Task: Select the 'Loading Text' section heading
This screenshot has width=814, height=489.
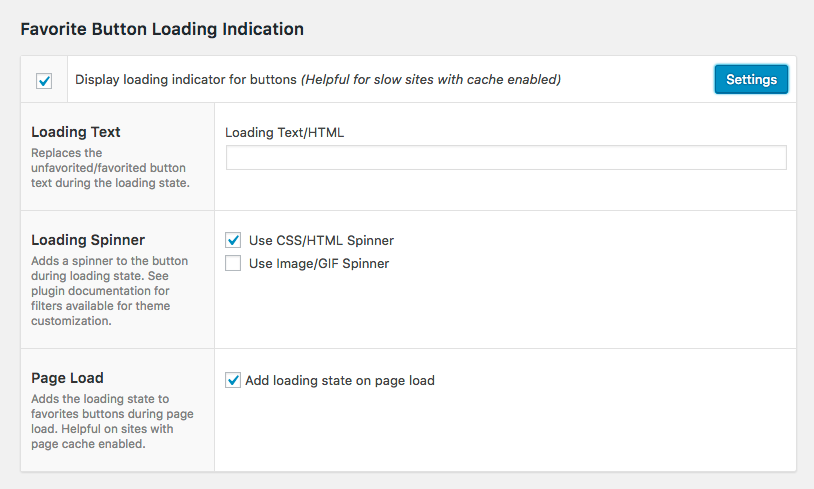Action: click(76, 132)
